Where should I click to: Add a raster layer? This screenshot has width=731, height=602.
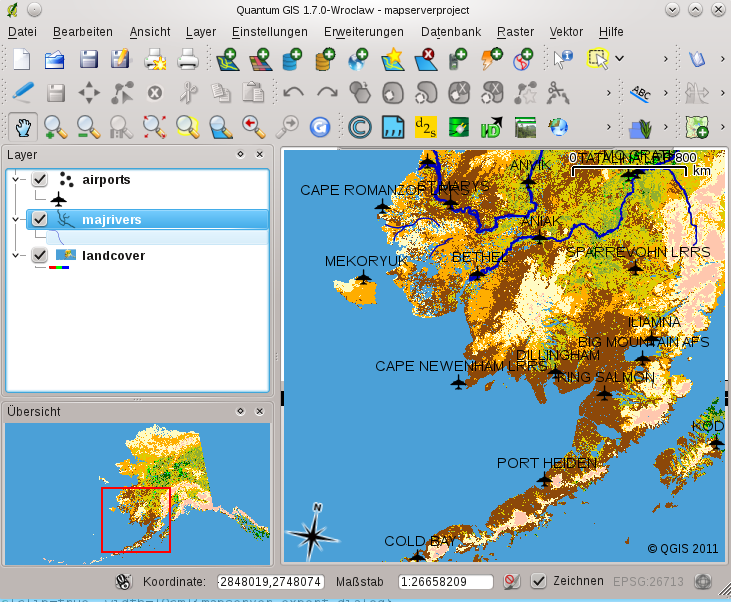(260, 59)
